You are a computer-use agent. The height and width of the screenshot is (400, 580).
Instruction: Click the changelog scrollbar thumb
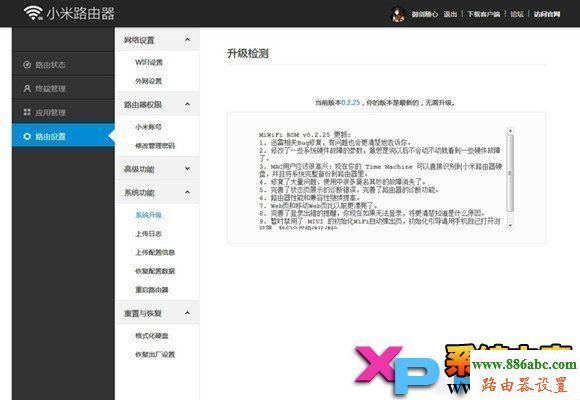coord(510,173)
